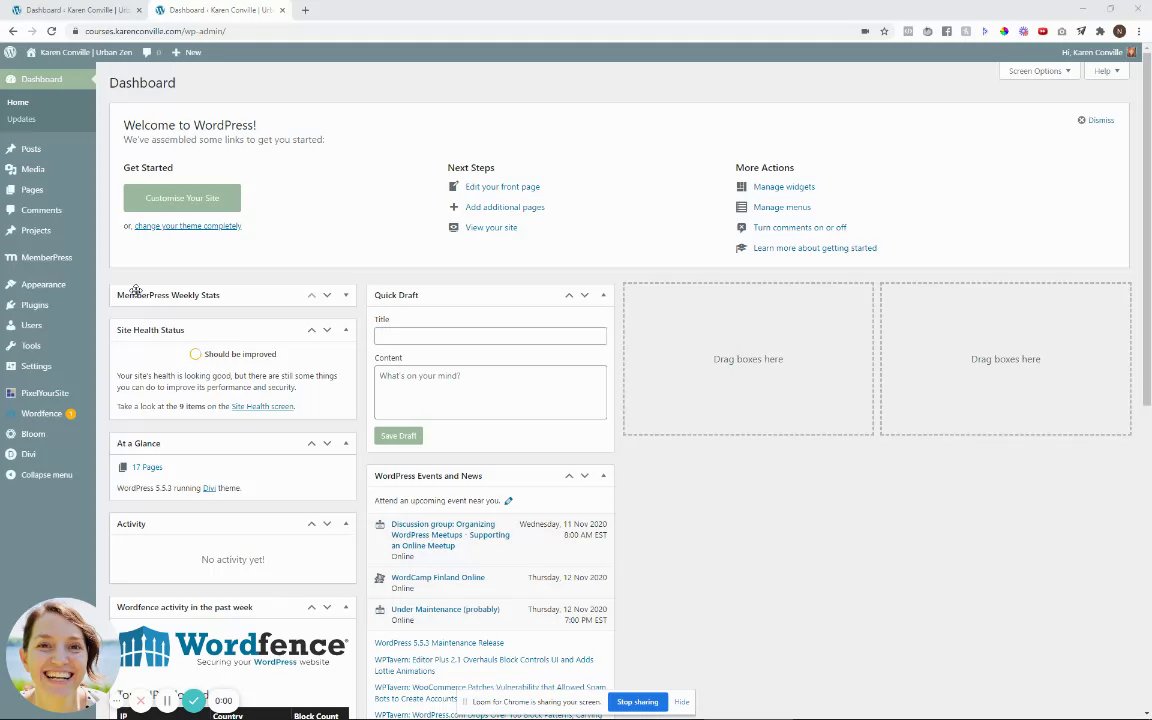This screenshot has height=720, width=1152.
Task: Focus the Quick Draft Content textarea
Action: click(490, 392)
